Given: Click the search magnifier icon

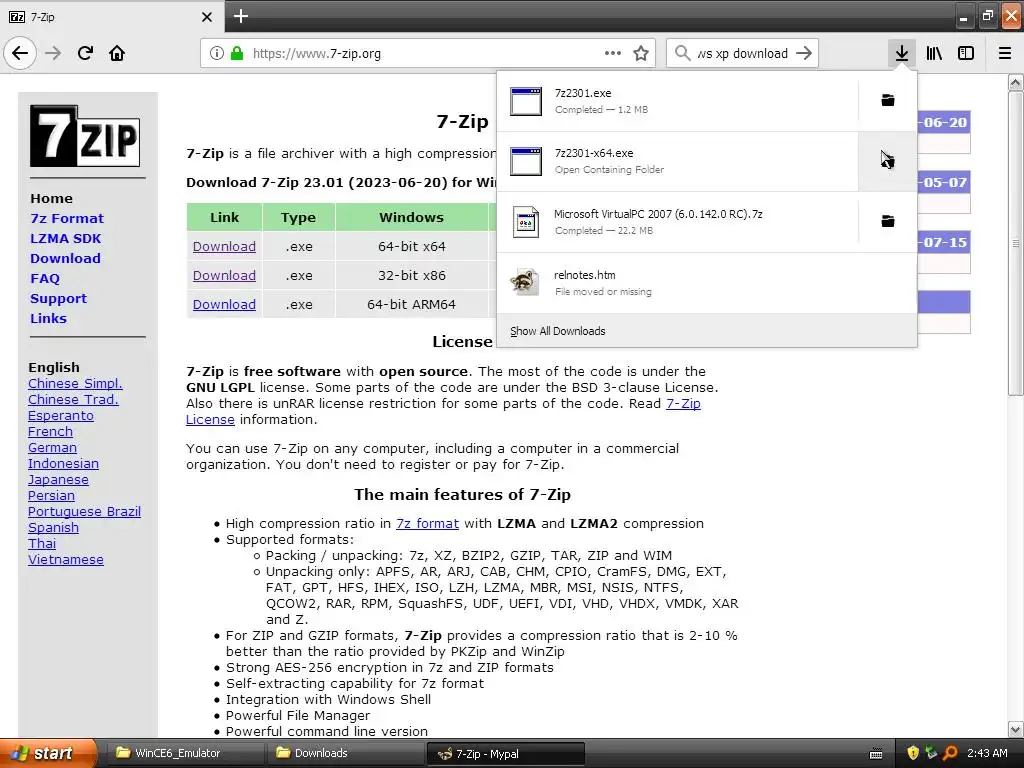Looking at the screenshot, I should (x=682, y=53).
